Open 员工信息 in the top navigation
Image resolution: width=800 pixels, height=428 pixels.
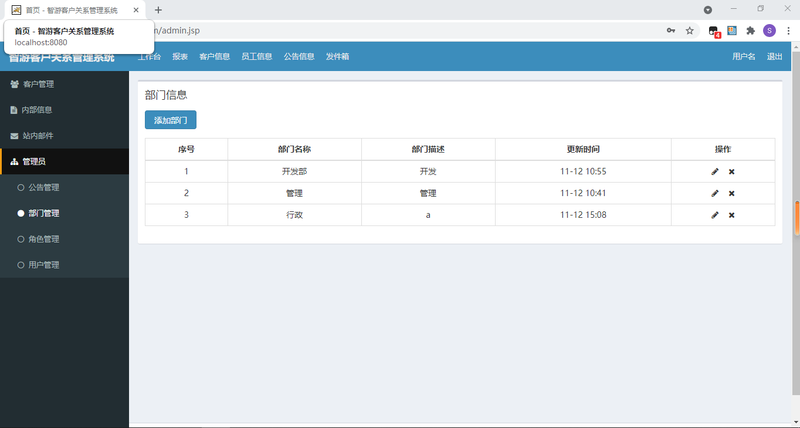point(257,57)
